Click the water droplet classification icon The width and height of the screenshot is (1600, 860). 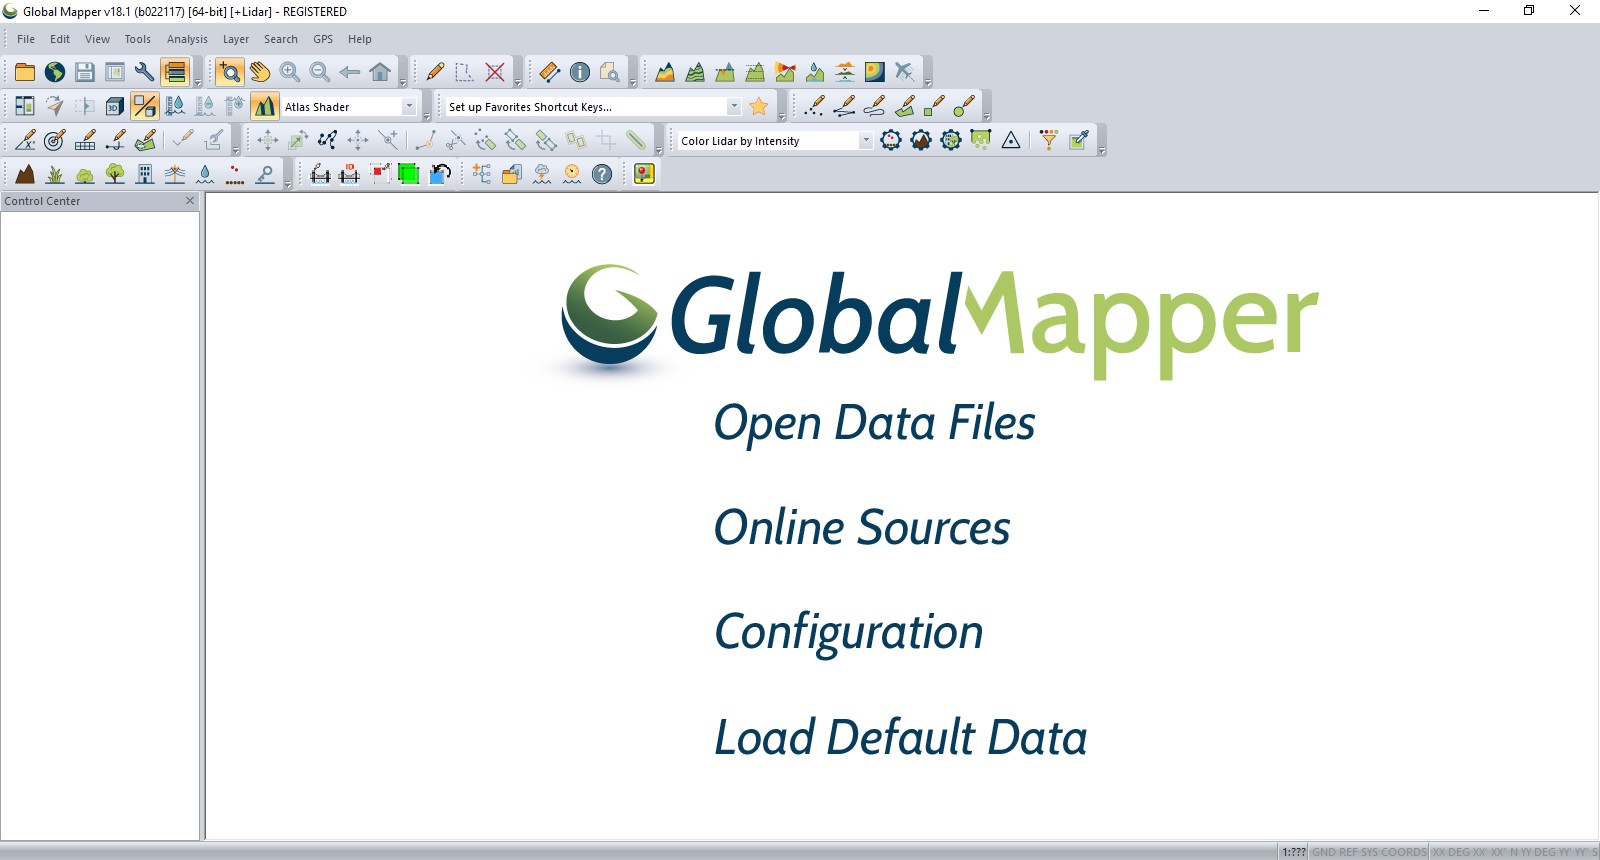pos(205,174)
